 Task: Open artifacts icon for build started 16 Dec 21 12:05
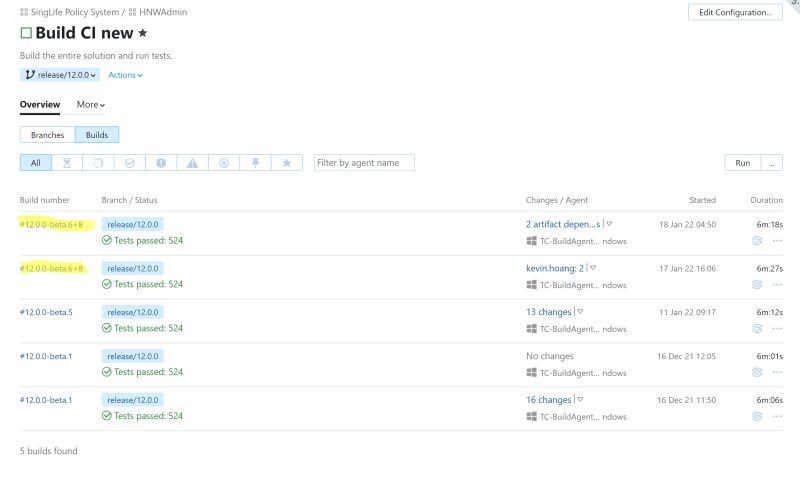pyautogui.click(x=757, y=372)
